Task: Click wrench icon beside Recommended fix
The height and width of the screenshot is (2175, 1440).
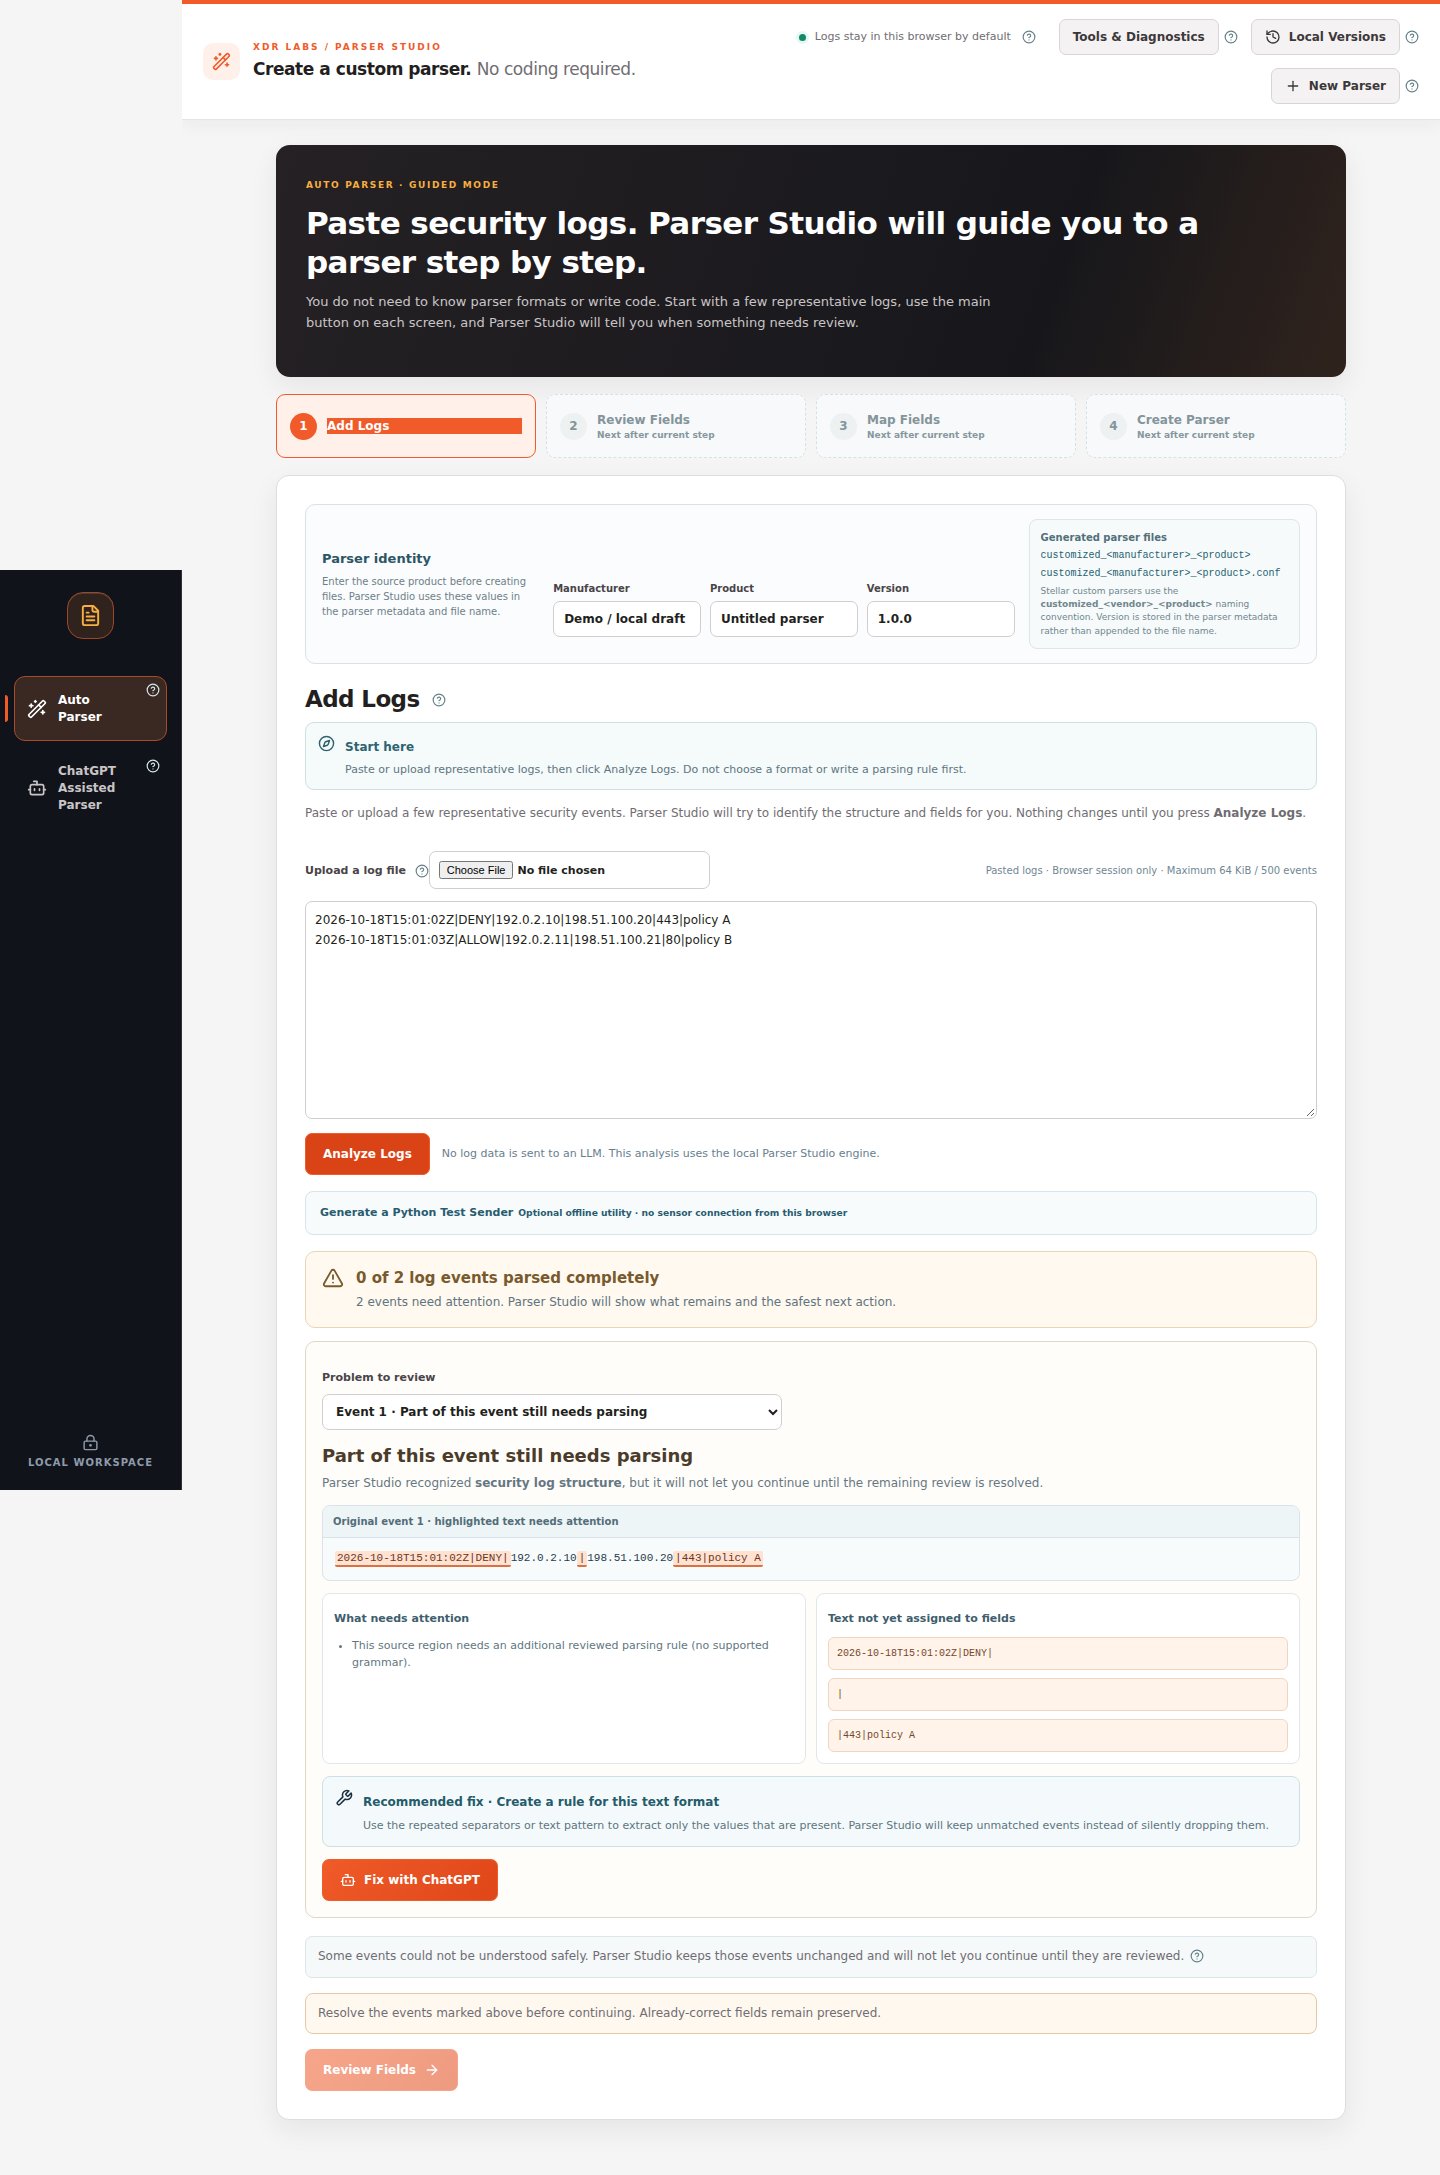Action: pyautogui.click(x=344, y=1798)
